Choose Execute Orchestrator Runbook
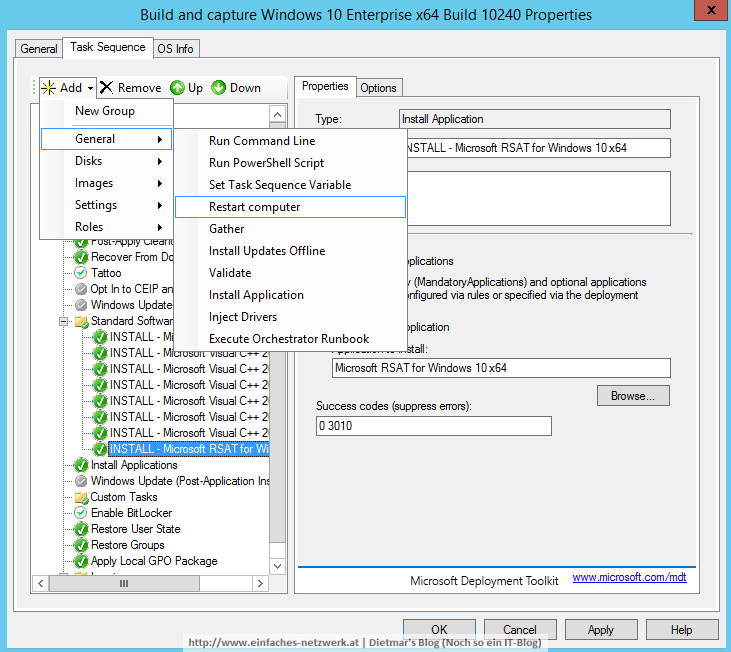The image size is (731, 652). (290, 339)
